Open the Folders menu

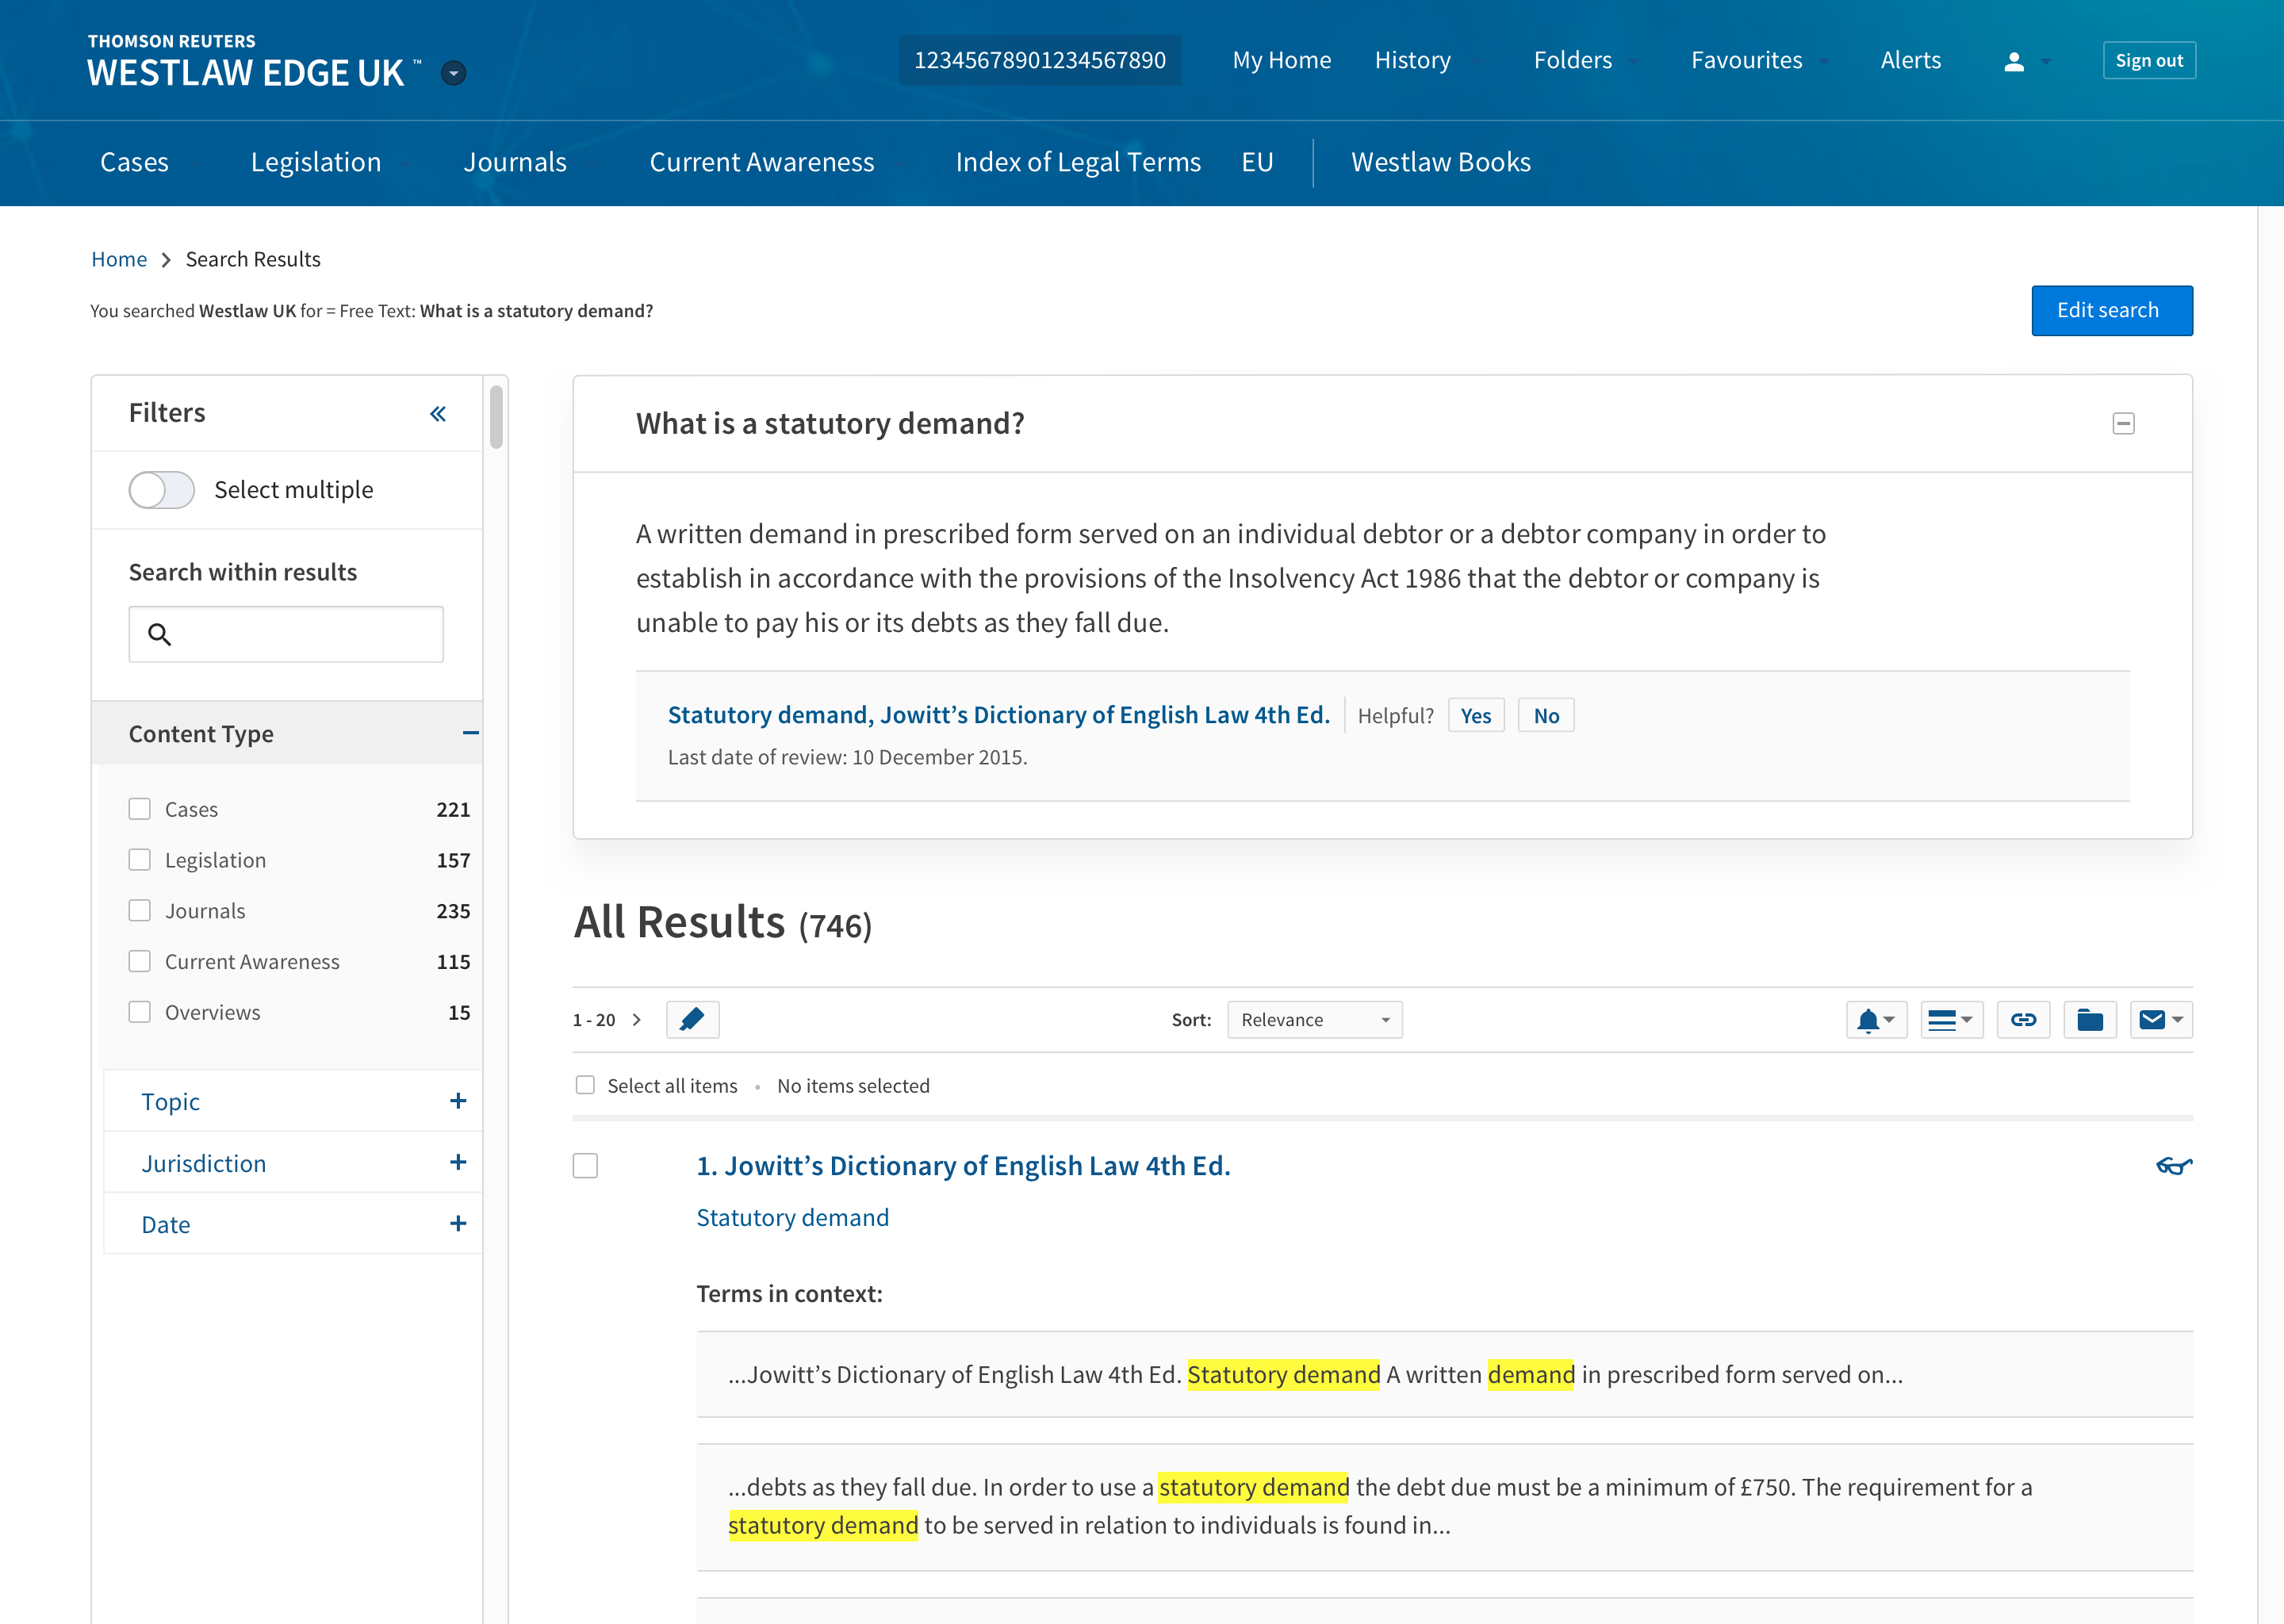coord(1573,60)
